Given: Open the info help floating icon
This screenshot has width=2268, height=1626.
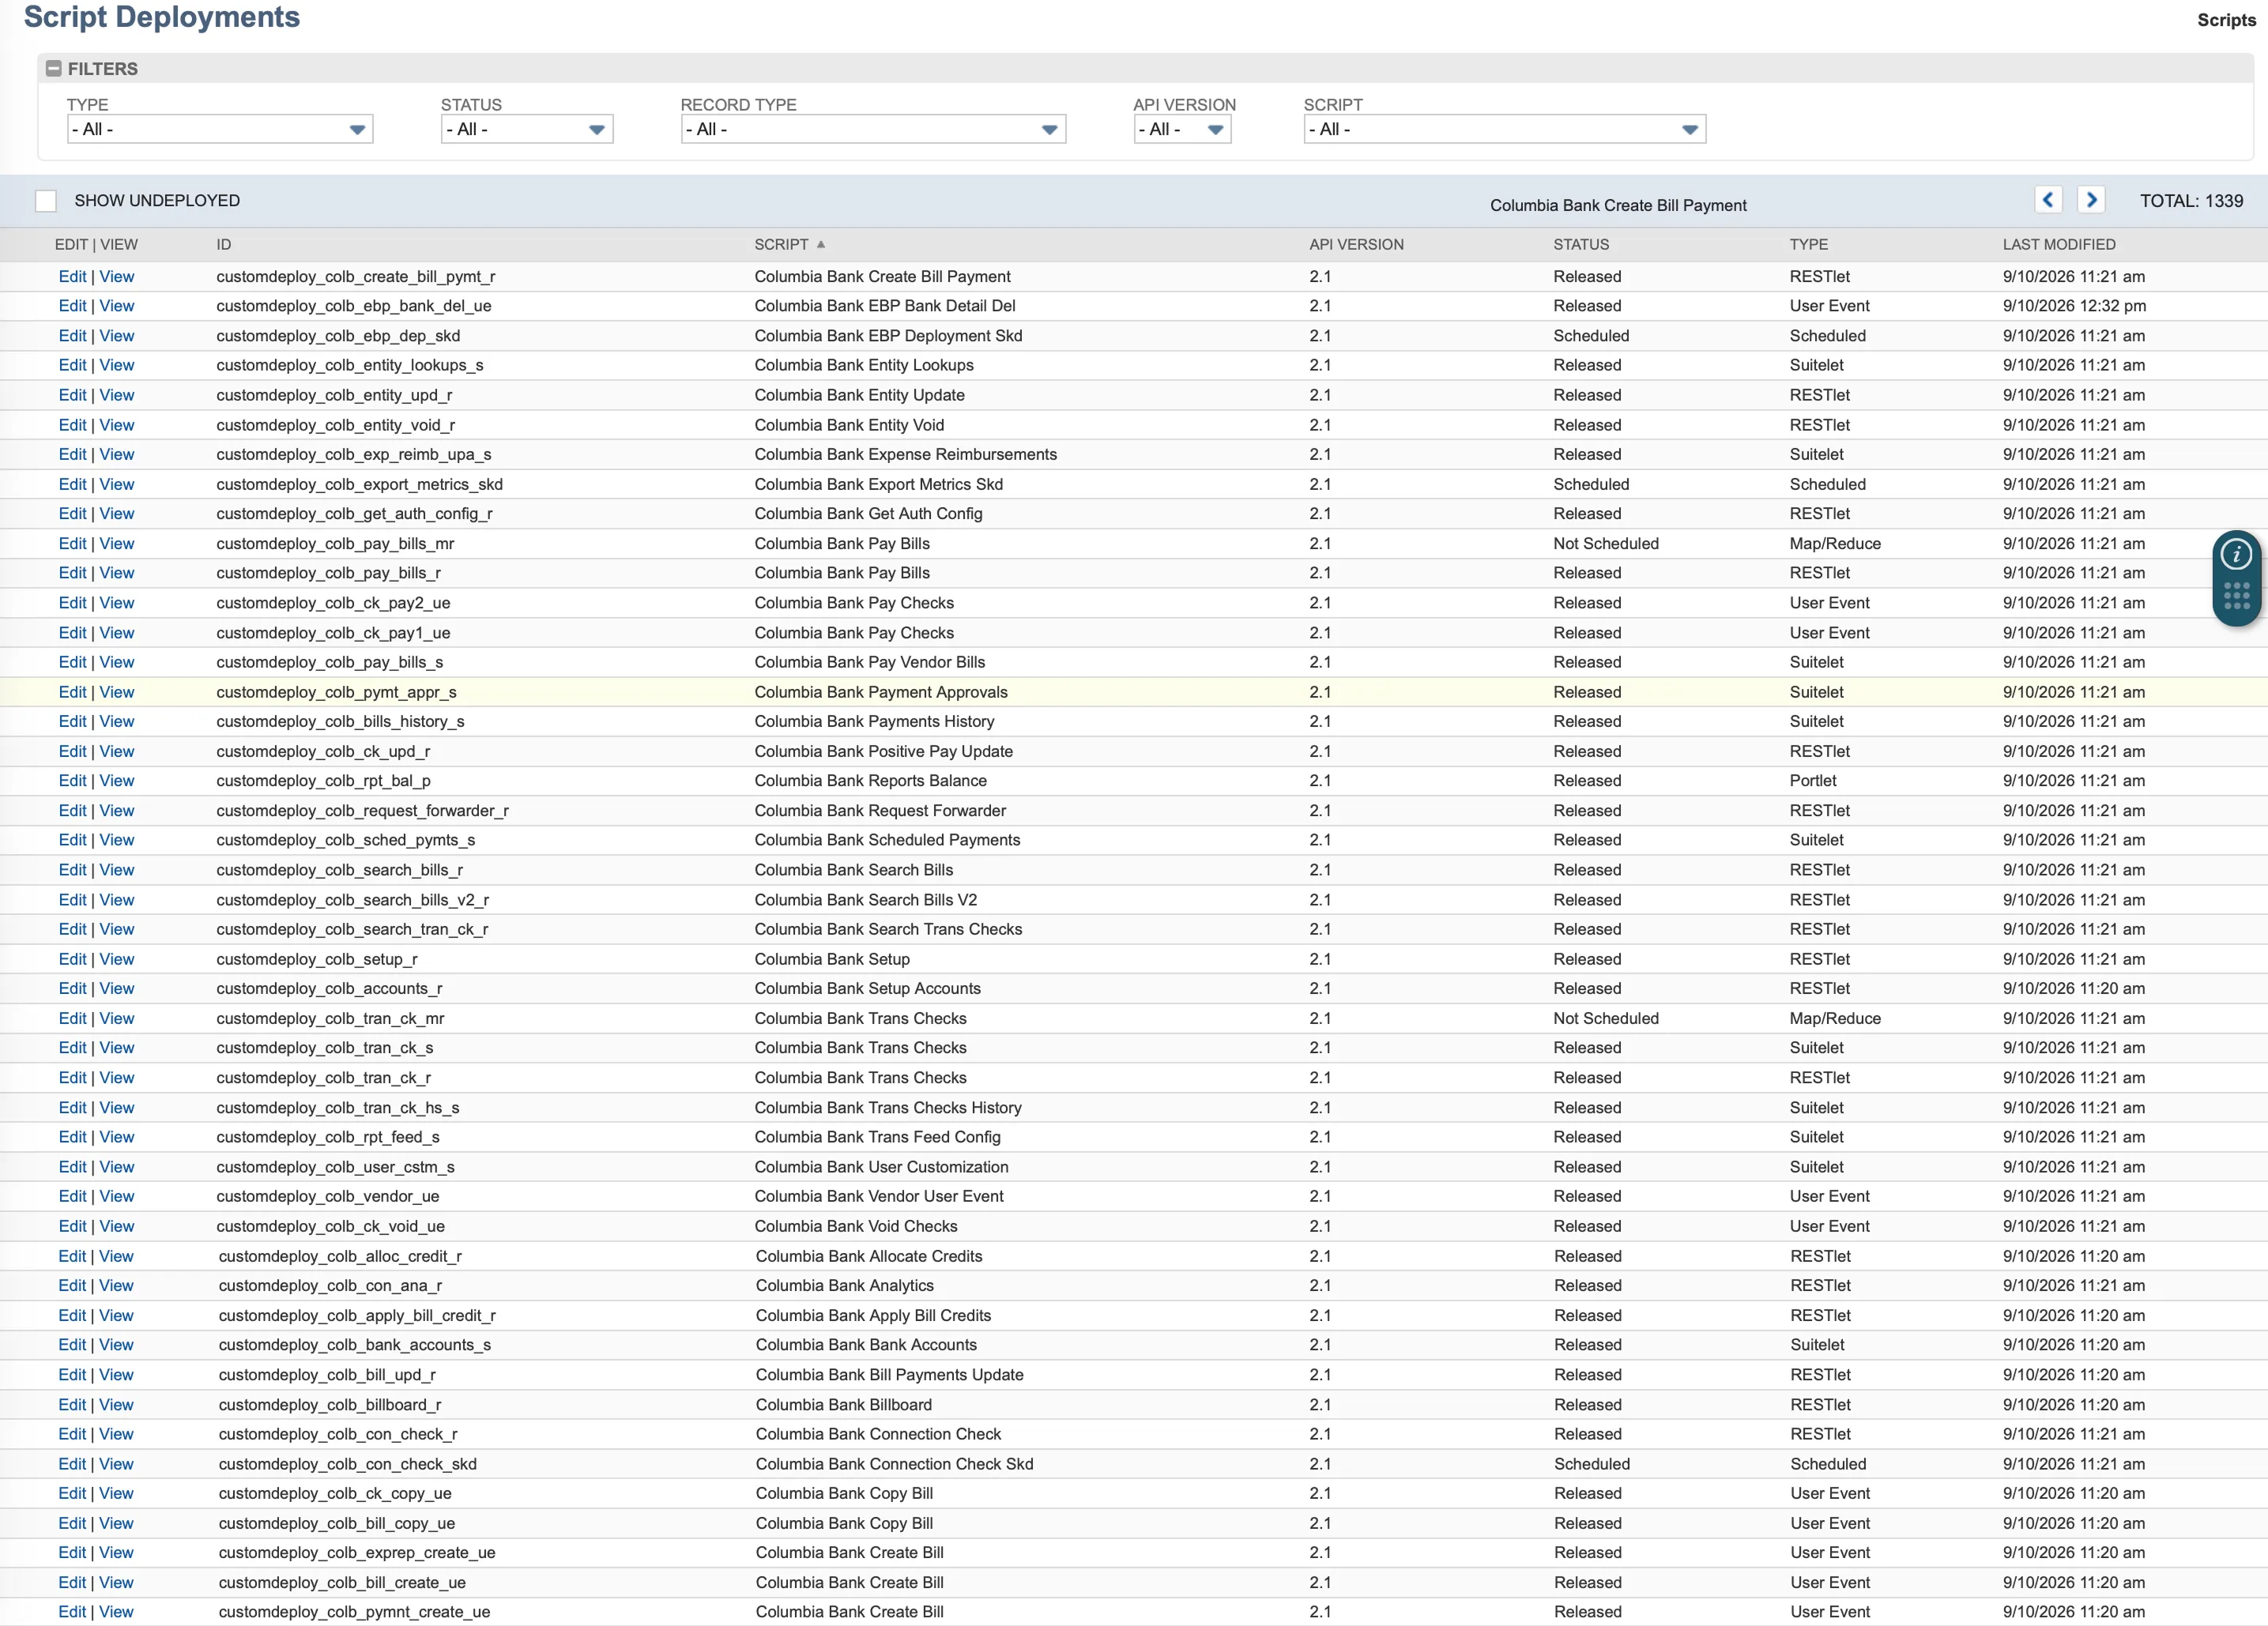Looking at the screenshot, I should click(2236, 553).
